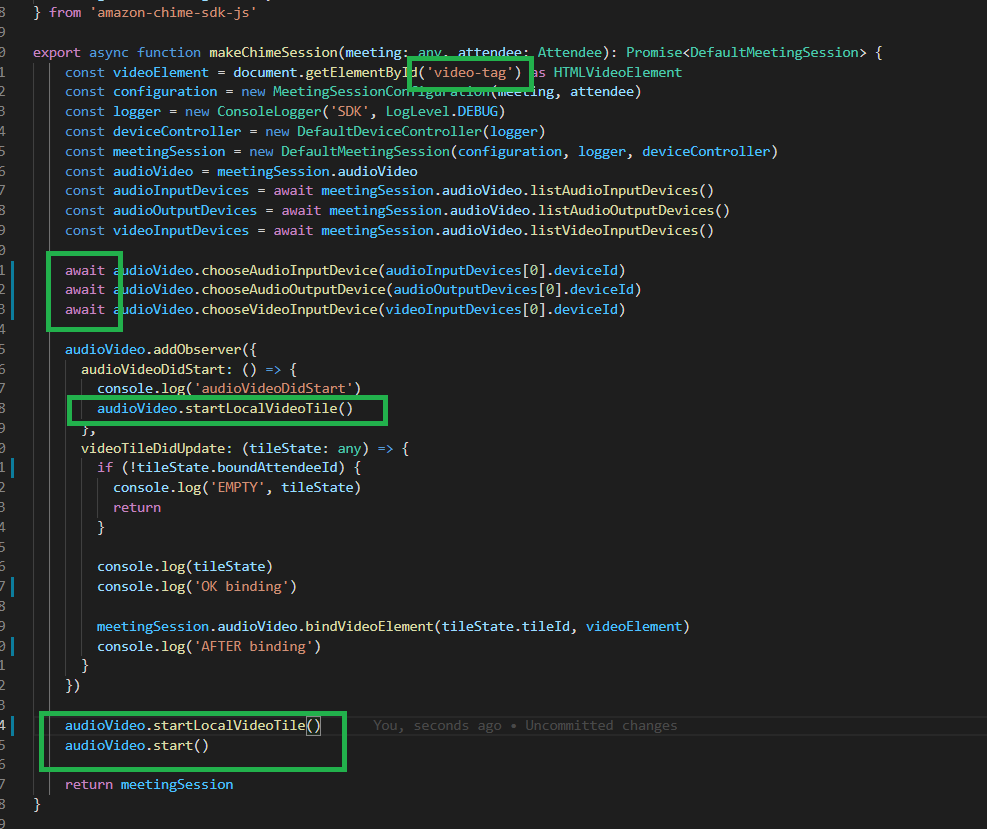Click DefaultDeviceController class name
This screenshot has height=829, width=987.
(x=390, y=132)
